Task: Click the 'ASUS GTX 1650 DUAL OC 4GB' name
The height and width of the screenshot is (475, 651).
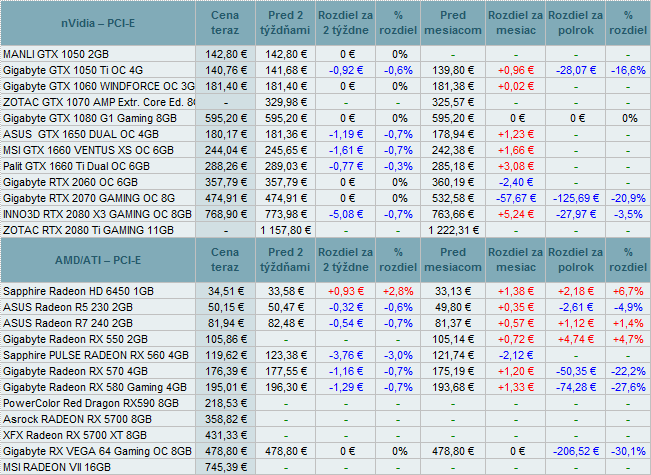Action: pyautogui.click(x=81, y=135)
